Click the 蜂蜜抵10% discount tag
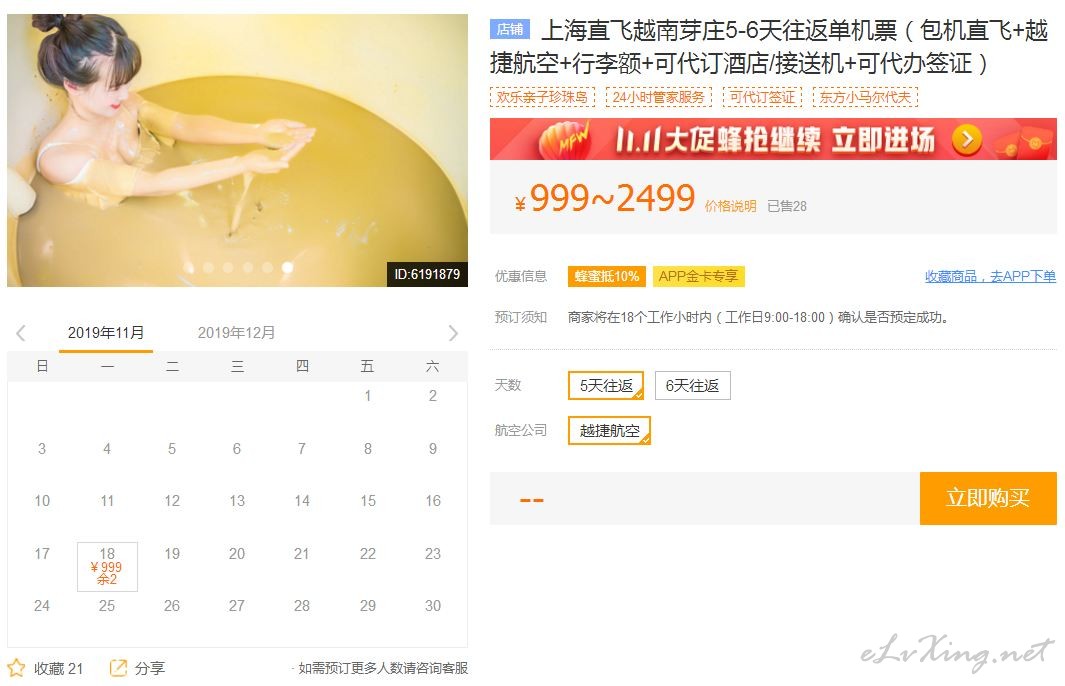The image size is (1065, 686). (x=607, y=276)
